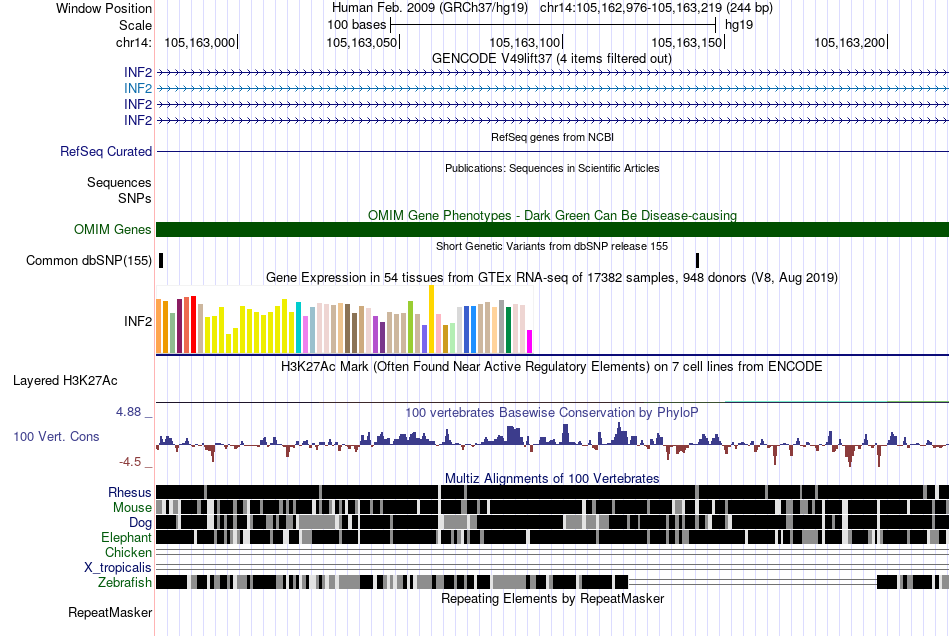The image size is (950, 636).
Task: Click the Sequences track label
Action: coord(119,182)
